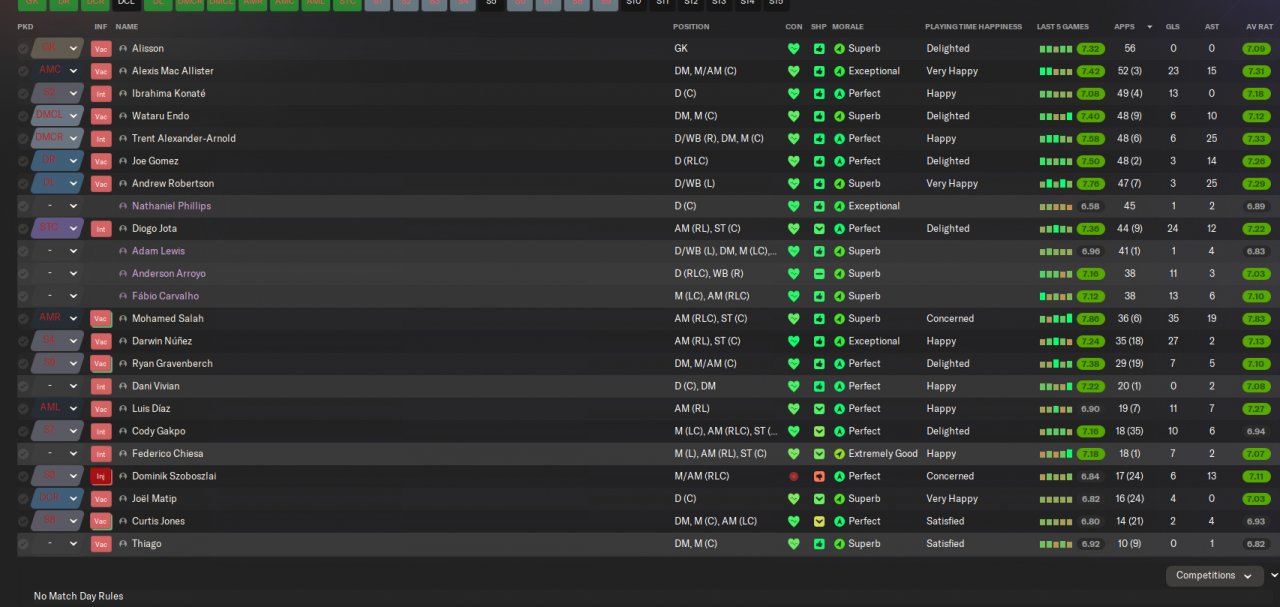The width and height of the screenshot is (1280, 607).
Task: Toggle the picked checkmark for Federico Chiesa
Action: [23, 453]
